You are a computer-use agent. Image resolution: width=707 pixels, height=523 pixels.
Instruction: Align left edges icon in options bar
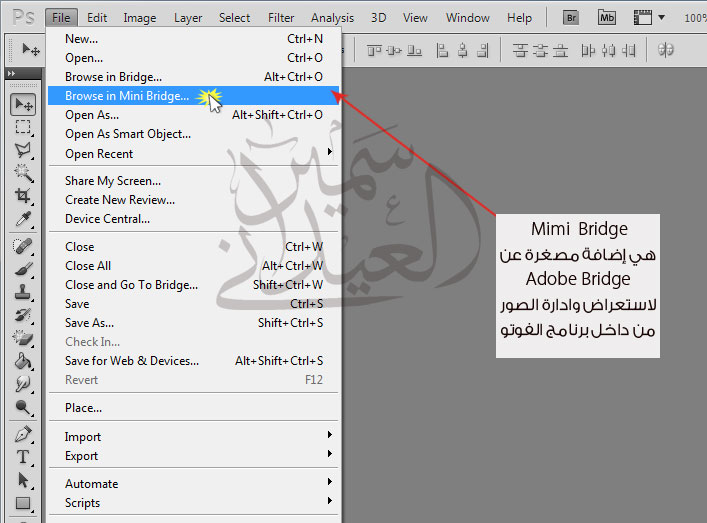coord(442,50)
